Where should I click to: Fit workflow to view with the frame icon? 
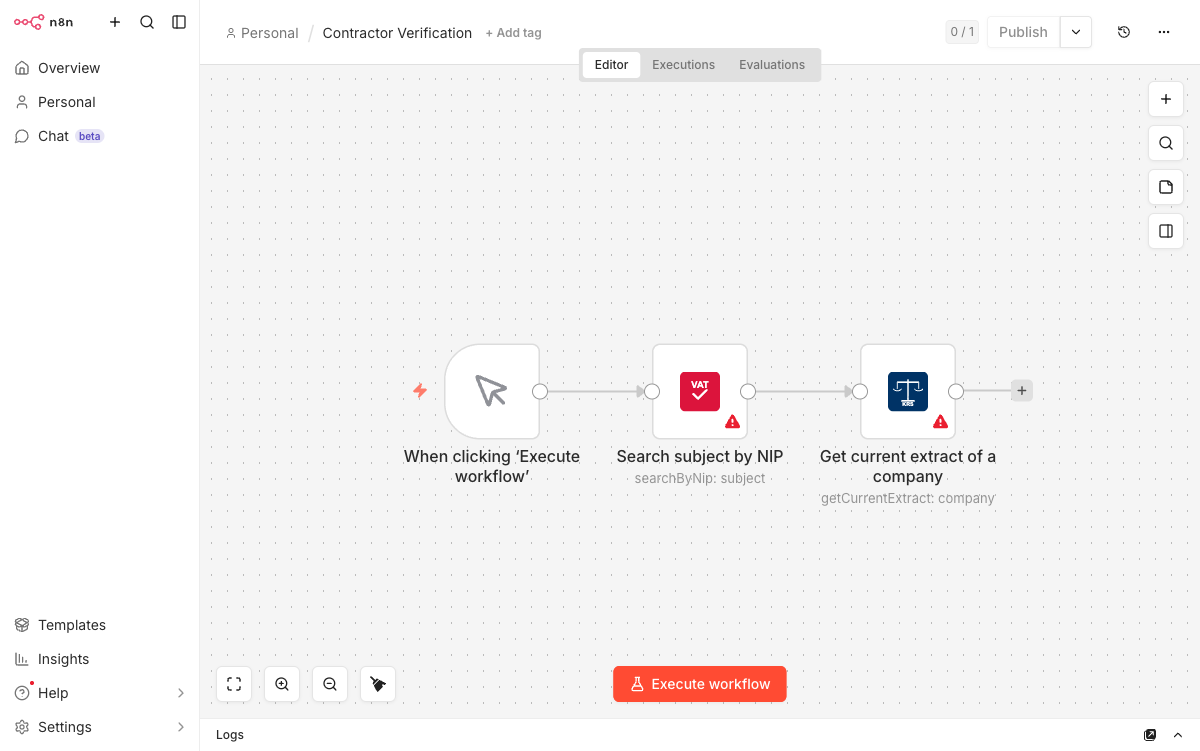pos(234,684)
